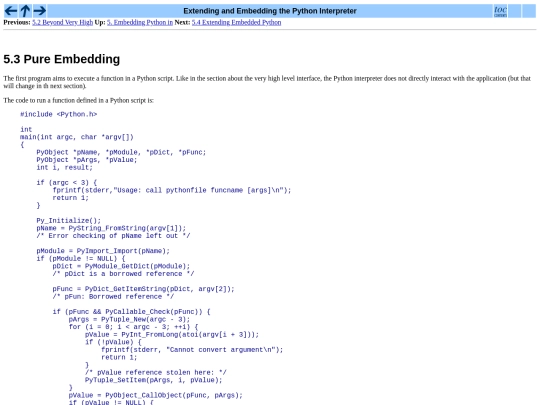Click the '5.3 Pure Embedding' heading
Image resolution: width=540 pixels, height=405 pixels.
click(62, 59)
